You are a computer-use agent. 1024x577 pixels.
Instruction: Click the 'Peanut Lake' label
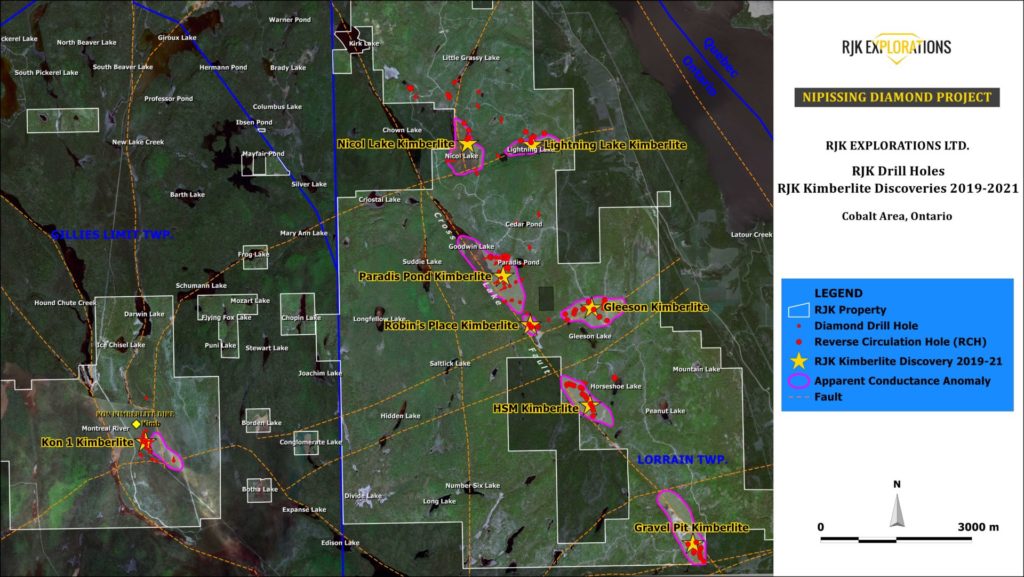(665, 411)
